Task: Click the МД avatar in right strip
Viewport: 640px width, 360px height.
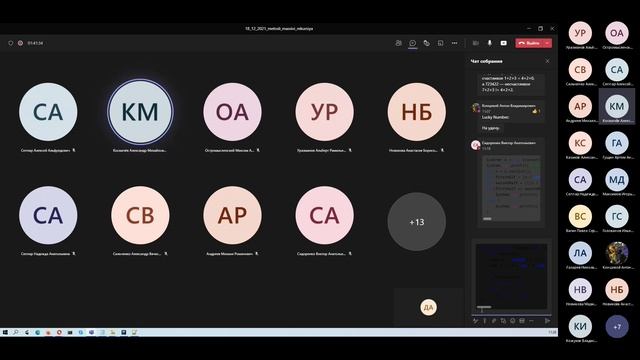Action: (x=617, y=180)
